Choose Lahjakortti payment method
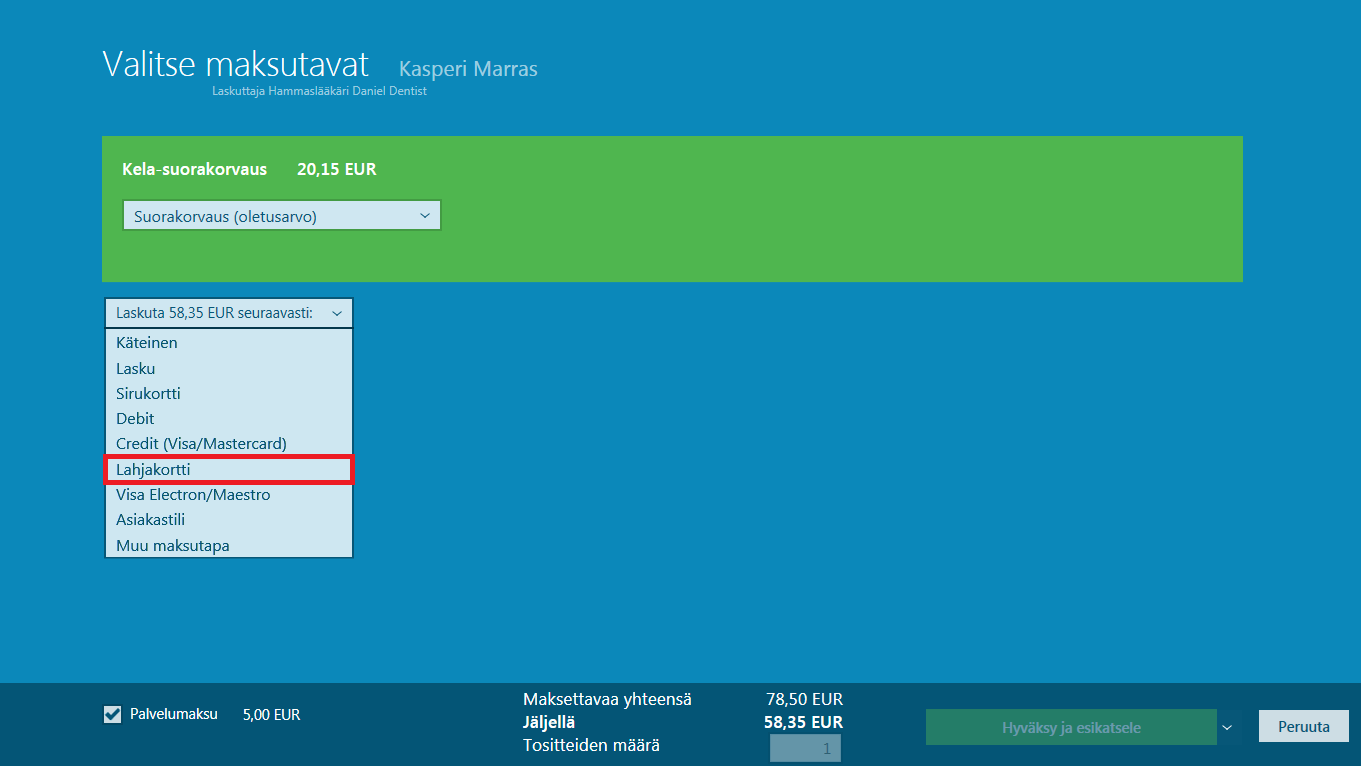1361x766 pixels. 228,469
